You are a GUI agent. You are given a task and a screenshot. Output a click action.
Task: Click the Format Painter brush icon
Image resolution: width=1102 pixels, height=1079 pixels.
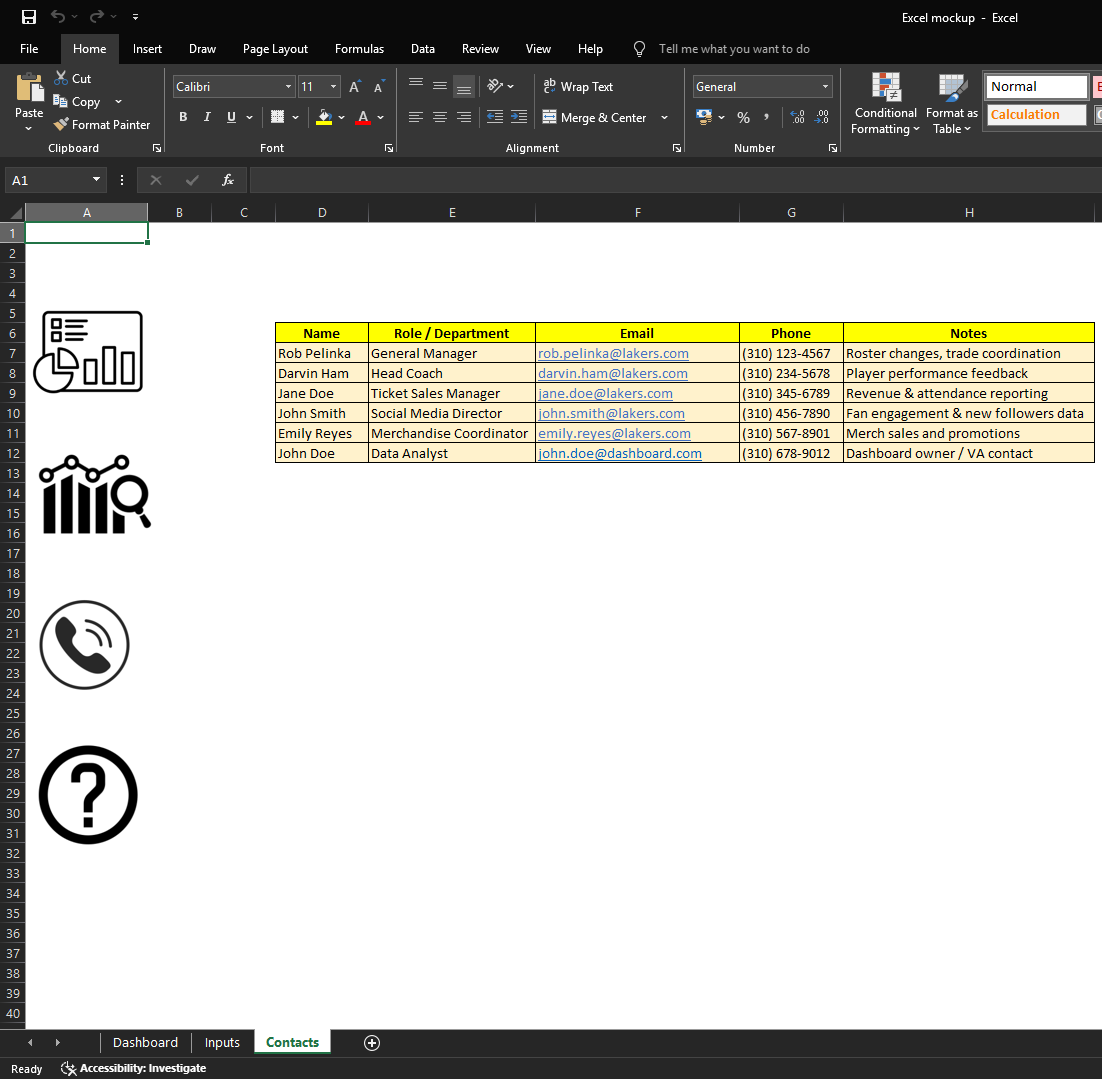click(x=62, y=125)
